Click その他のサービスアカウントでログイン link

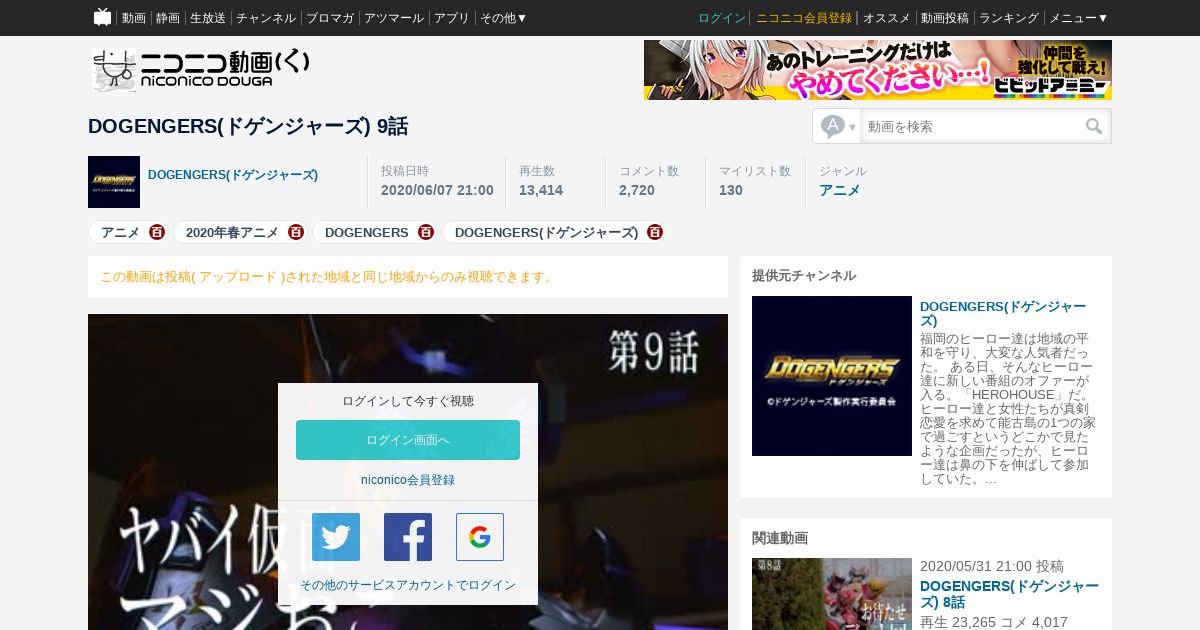click(408, 585)
